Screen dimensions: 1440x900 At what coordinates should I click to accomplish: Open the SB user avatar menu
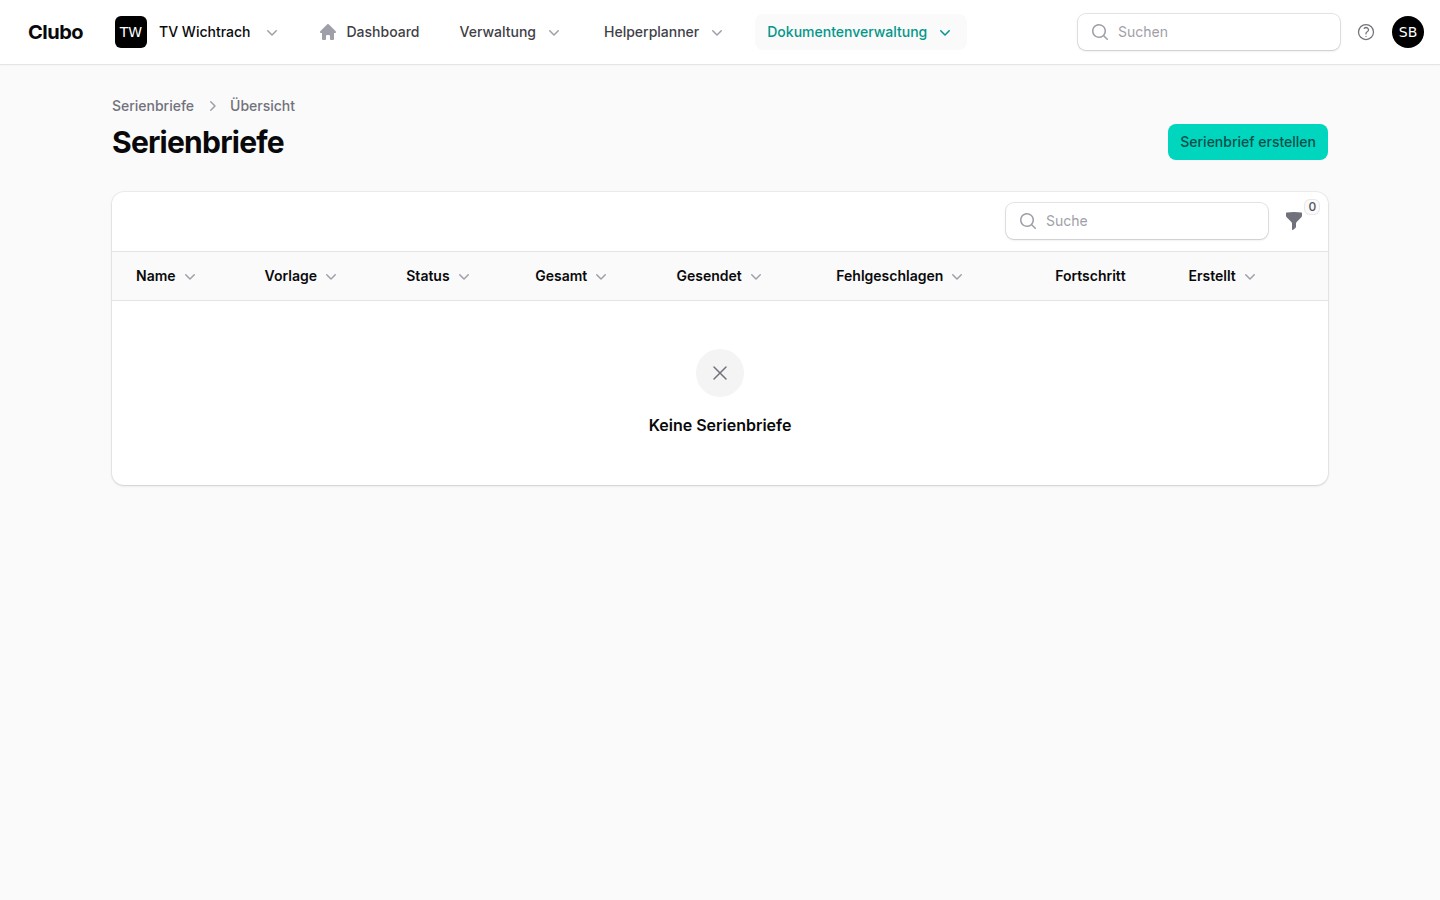tap(1408, 32)
